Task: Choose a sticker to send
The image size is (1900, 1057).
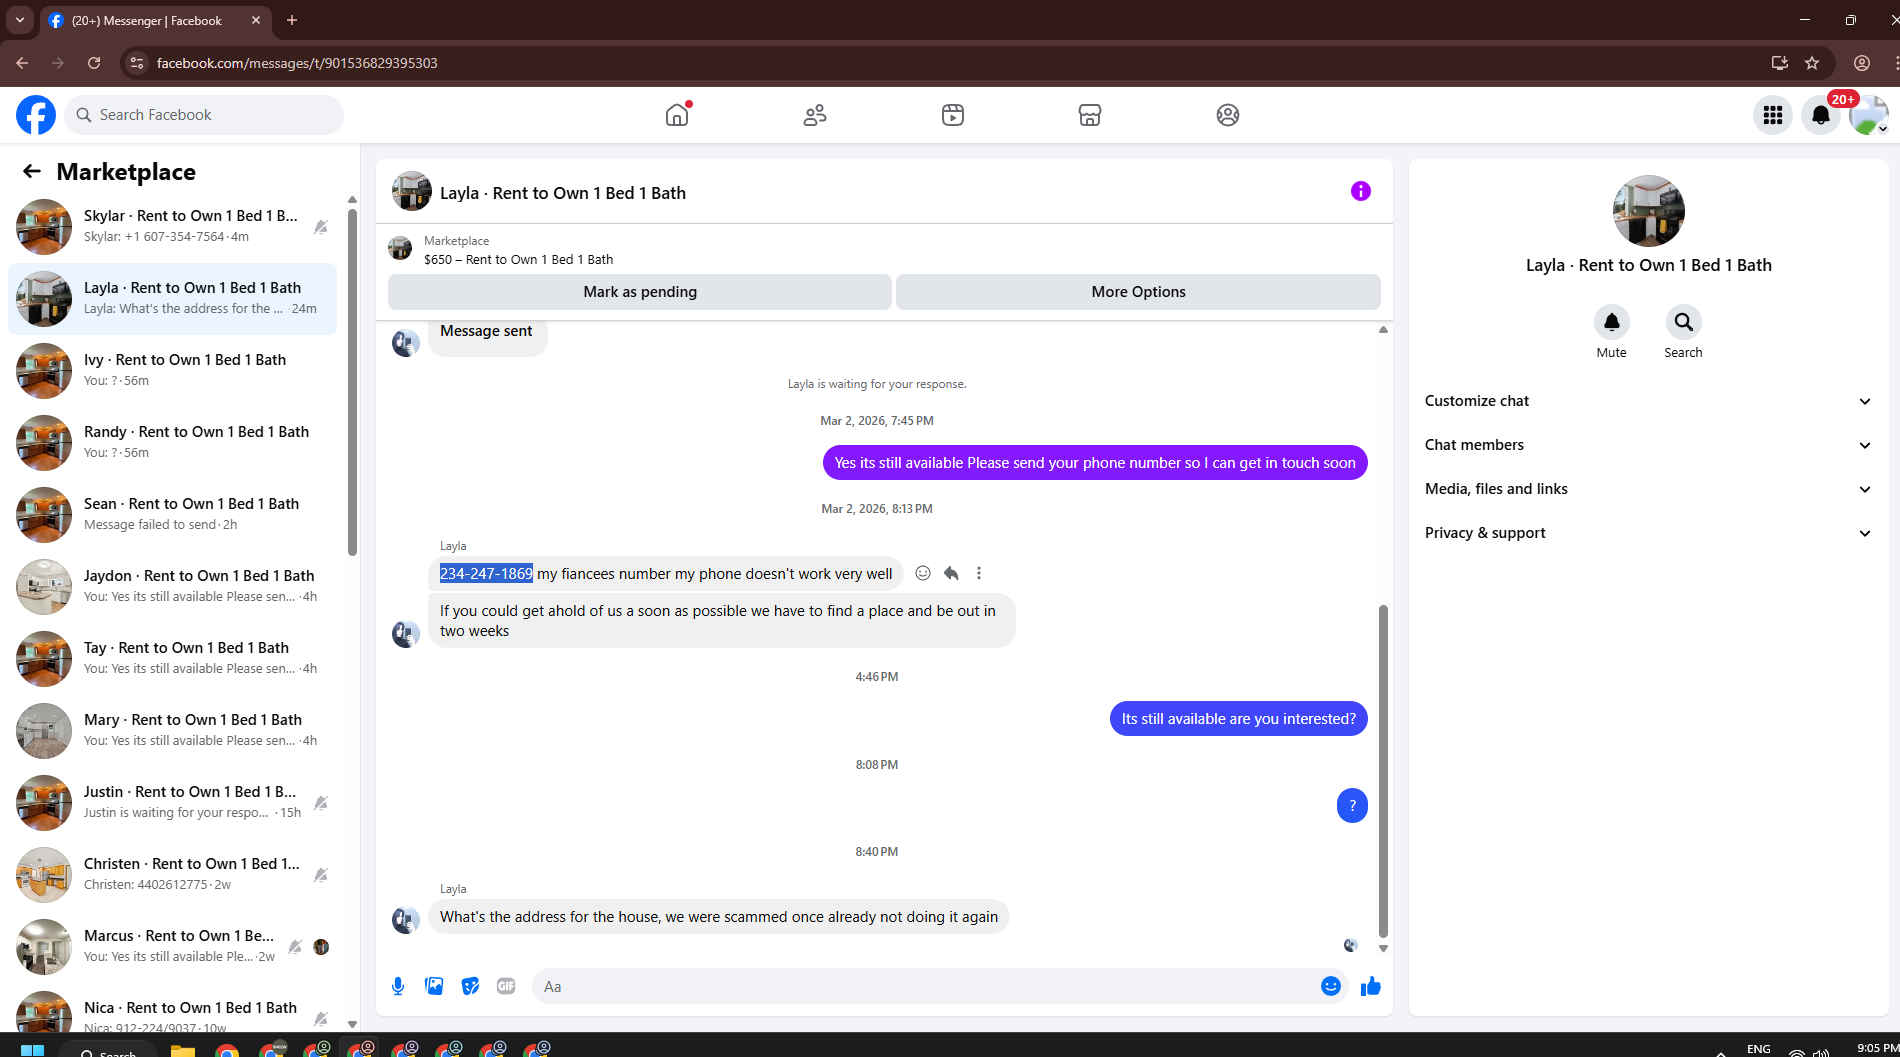Action: point(470,986)
